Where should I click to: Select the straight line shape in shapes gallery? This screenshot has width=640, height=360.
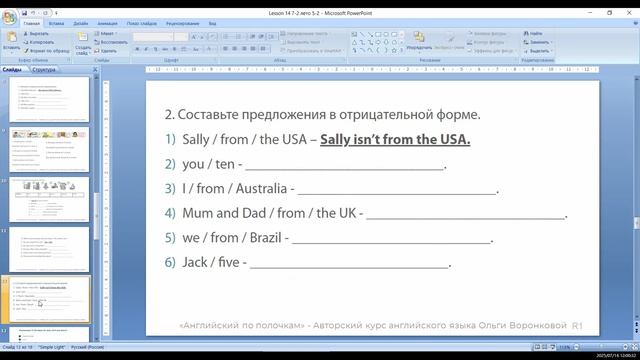coord(362,34)
